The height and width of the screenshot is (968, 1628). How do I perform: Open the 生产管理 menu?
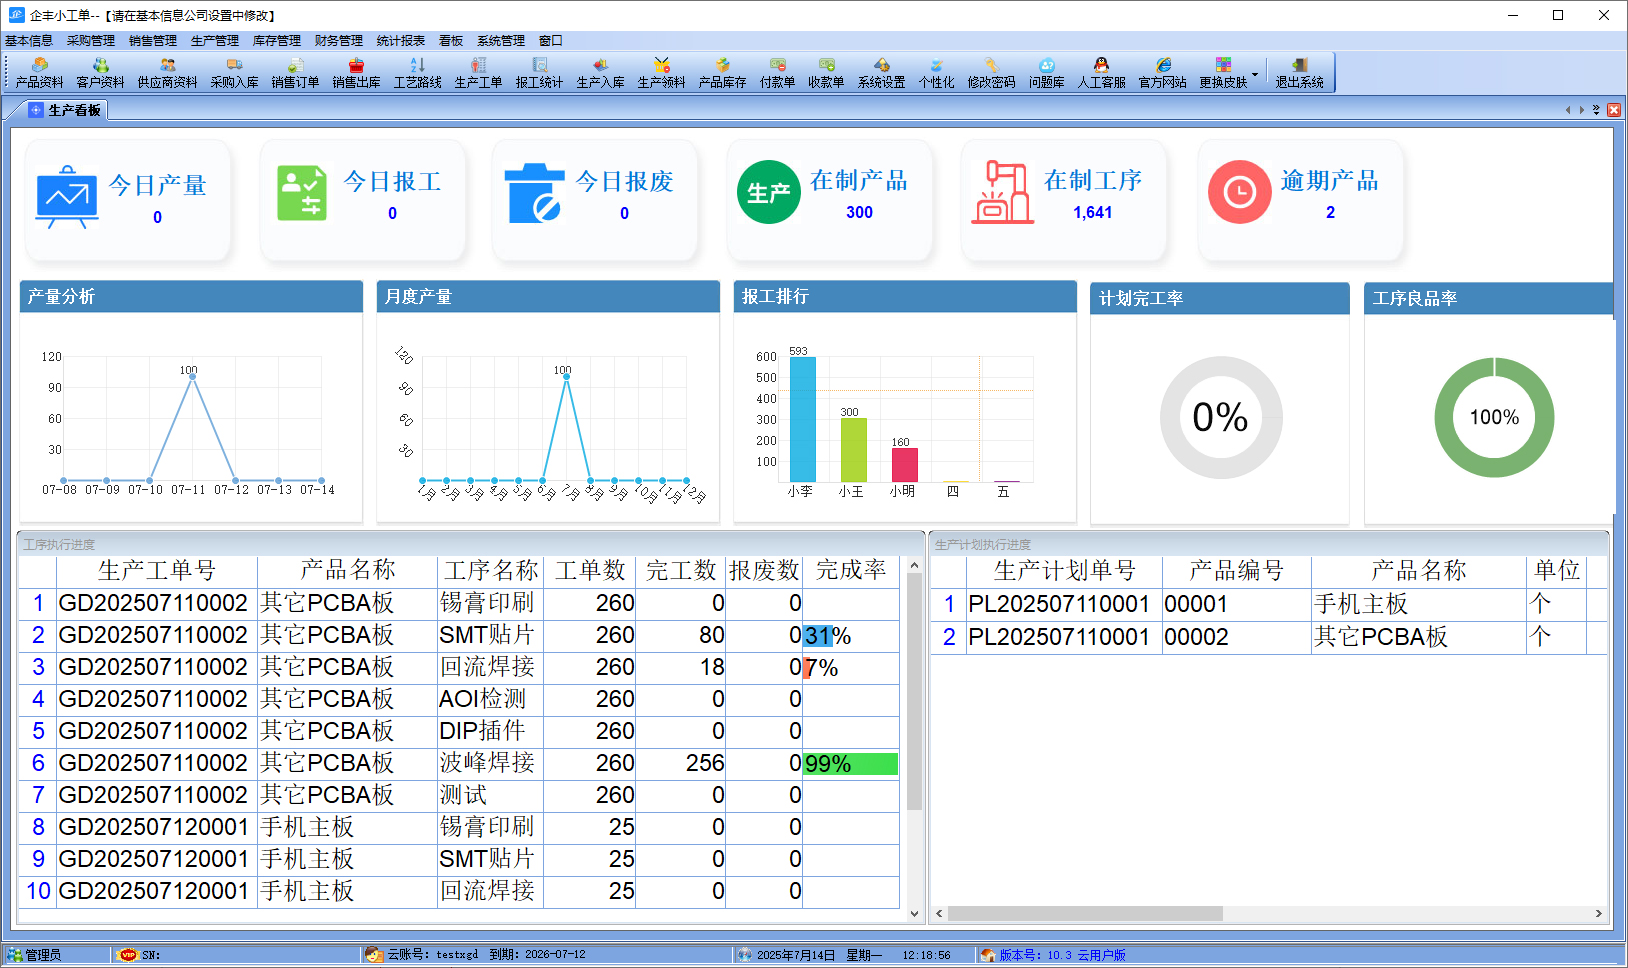(x=214, y=41)
